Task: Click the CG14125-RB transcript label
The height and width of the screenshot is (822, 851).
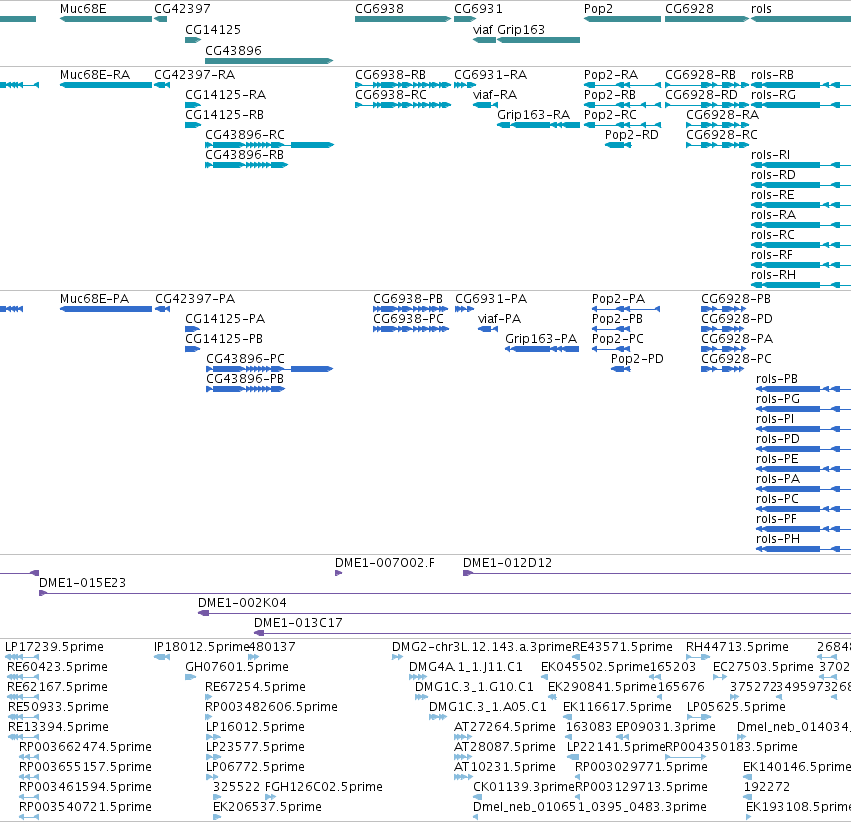Action: point(225,114)
